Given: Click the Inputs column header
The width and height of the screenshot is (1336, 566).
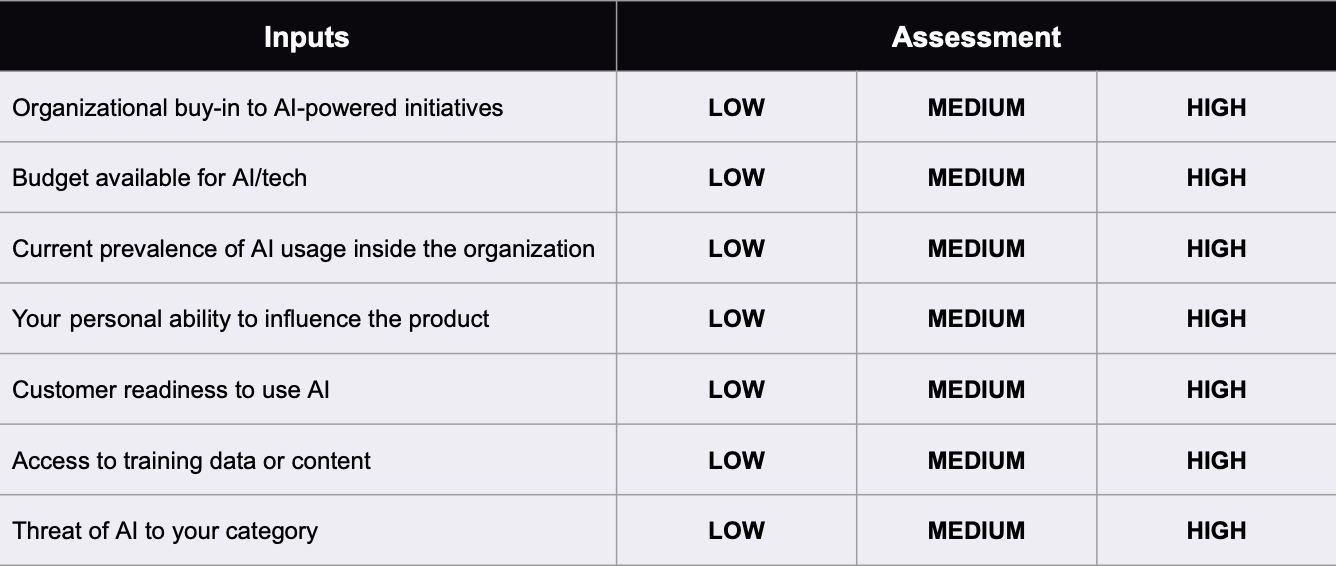Looking at the screenshot, I should pyautogui.click(x=307, y=37).
